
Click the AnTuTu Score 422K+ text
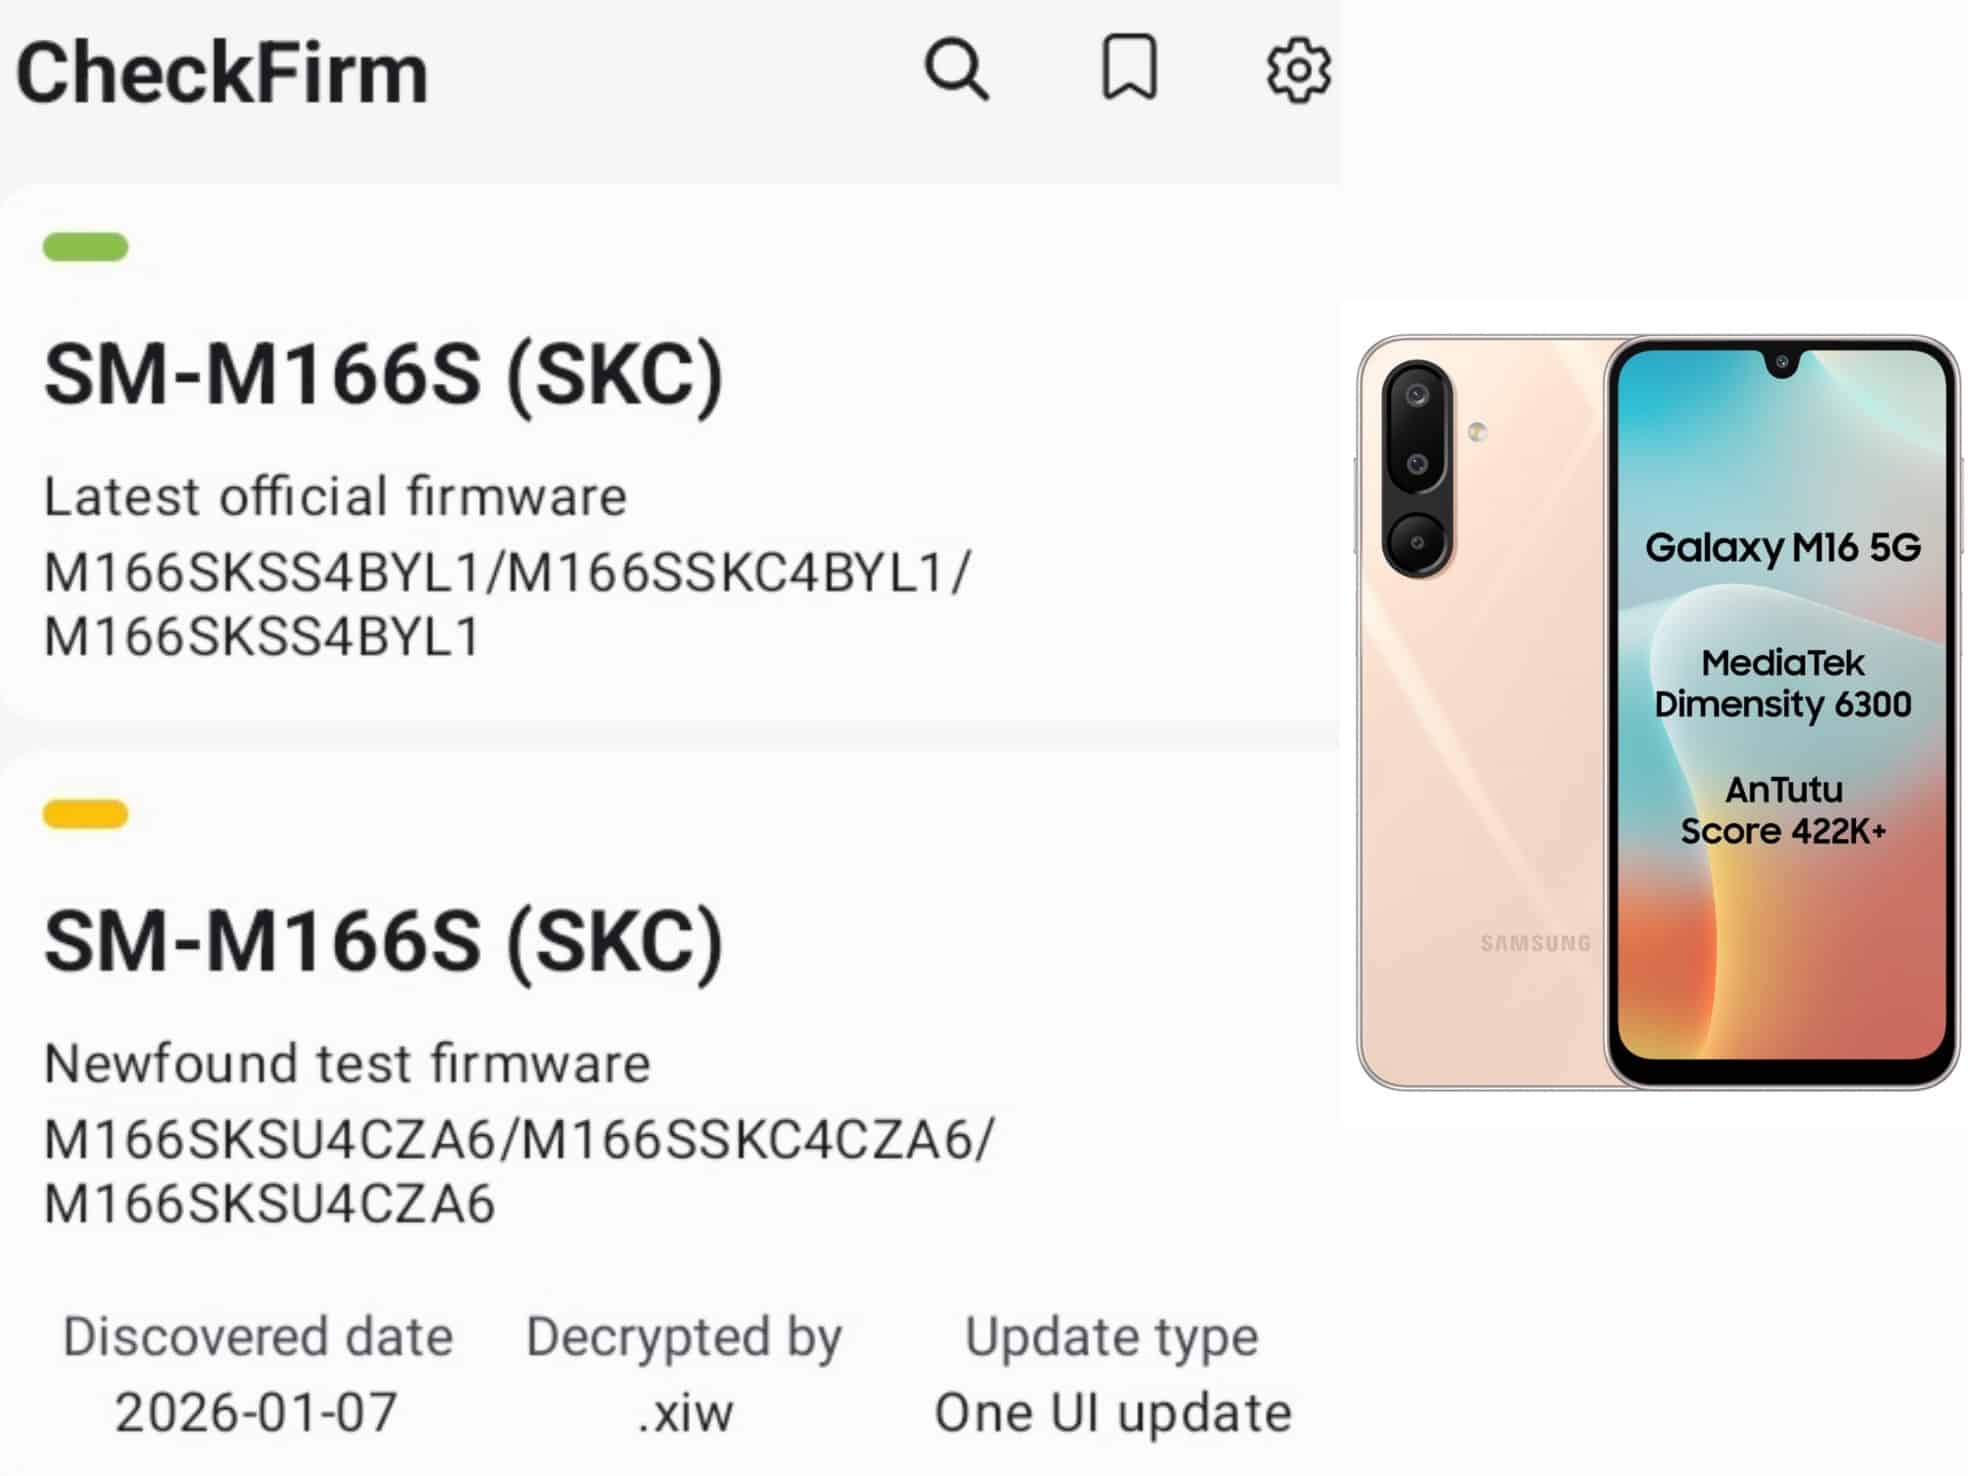pos(1783,810)
